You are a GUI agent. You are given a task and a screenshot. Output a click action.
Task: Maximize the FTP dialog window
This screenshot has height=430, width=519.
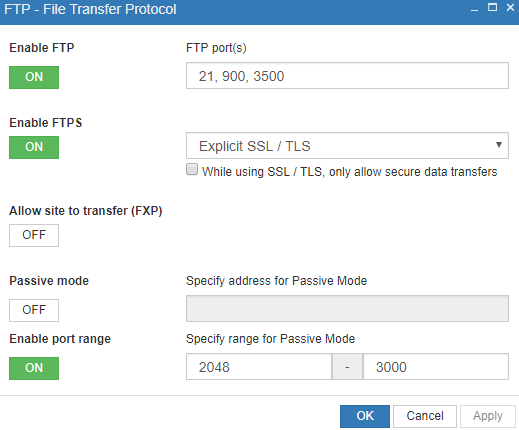492,7
